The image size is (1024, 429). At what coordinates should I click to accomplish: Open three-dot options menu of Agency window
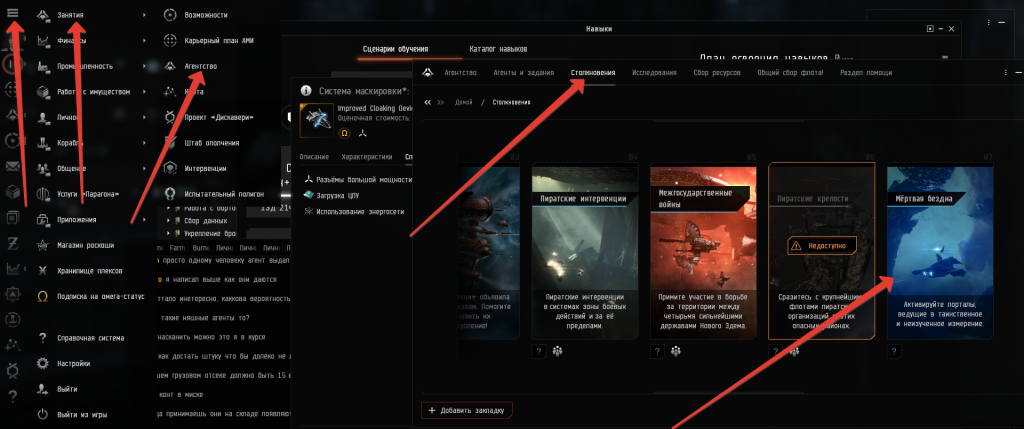1005,73
